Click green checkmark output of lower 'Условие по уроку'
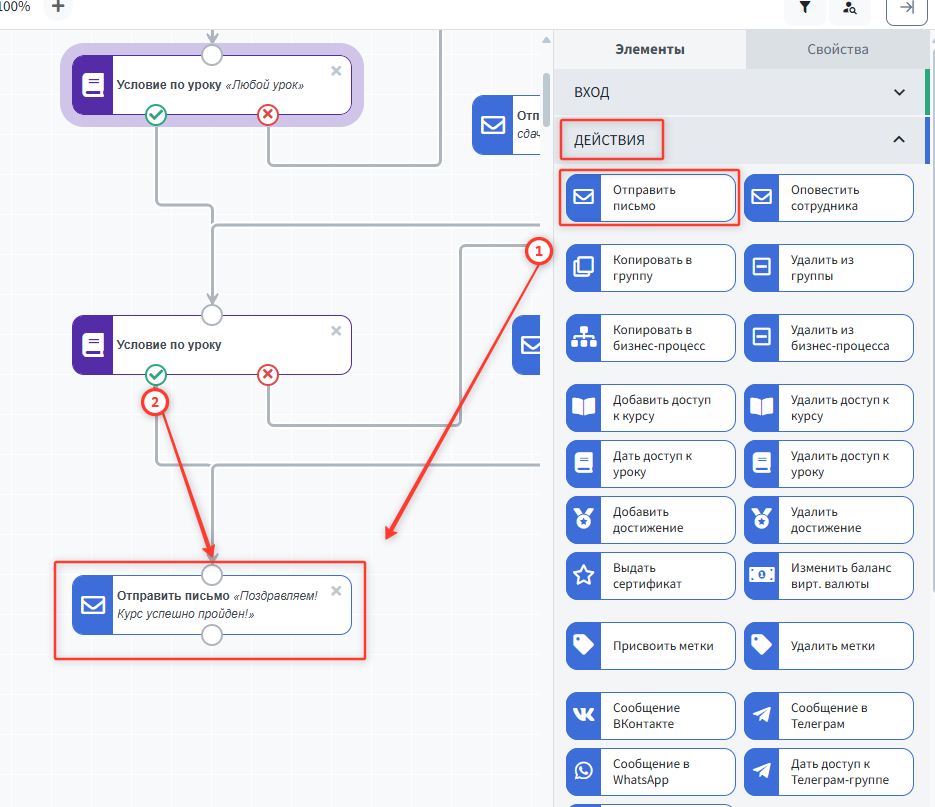 pos(156,375)
